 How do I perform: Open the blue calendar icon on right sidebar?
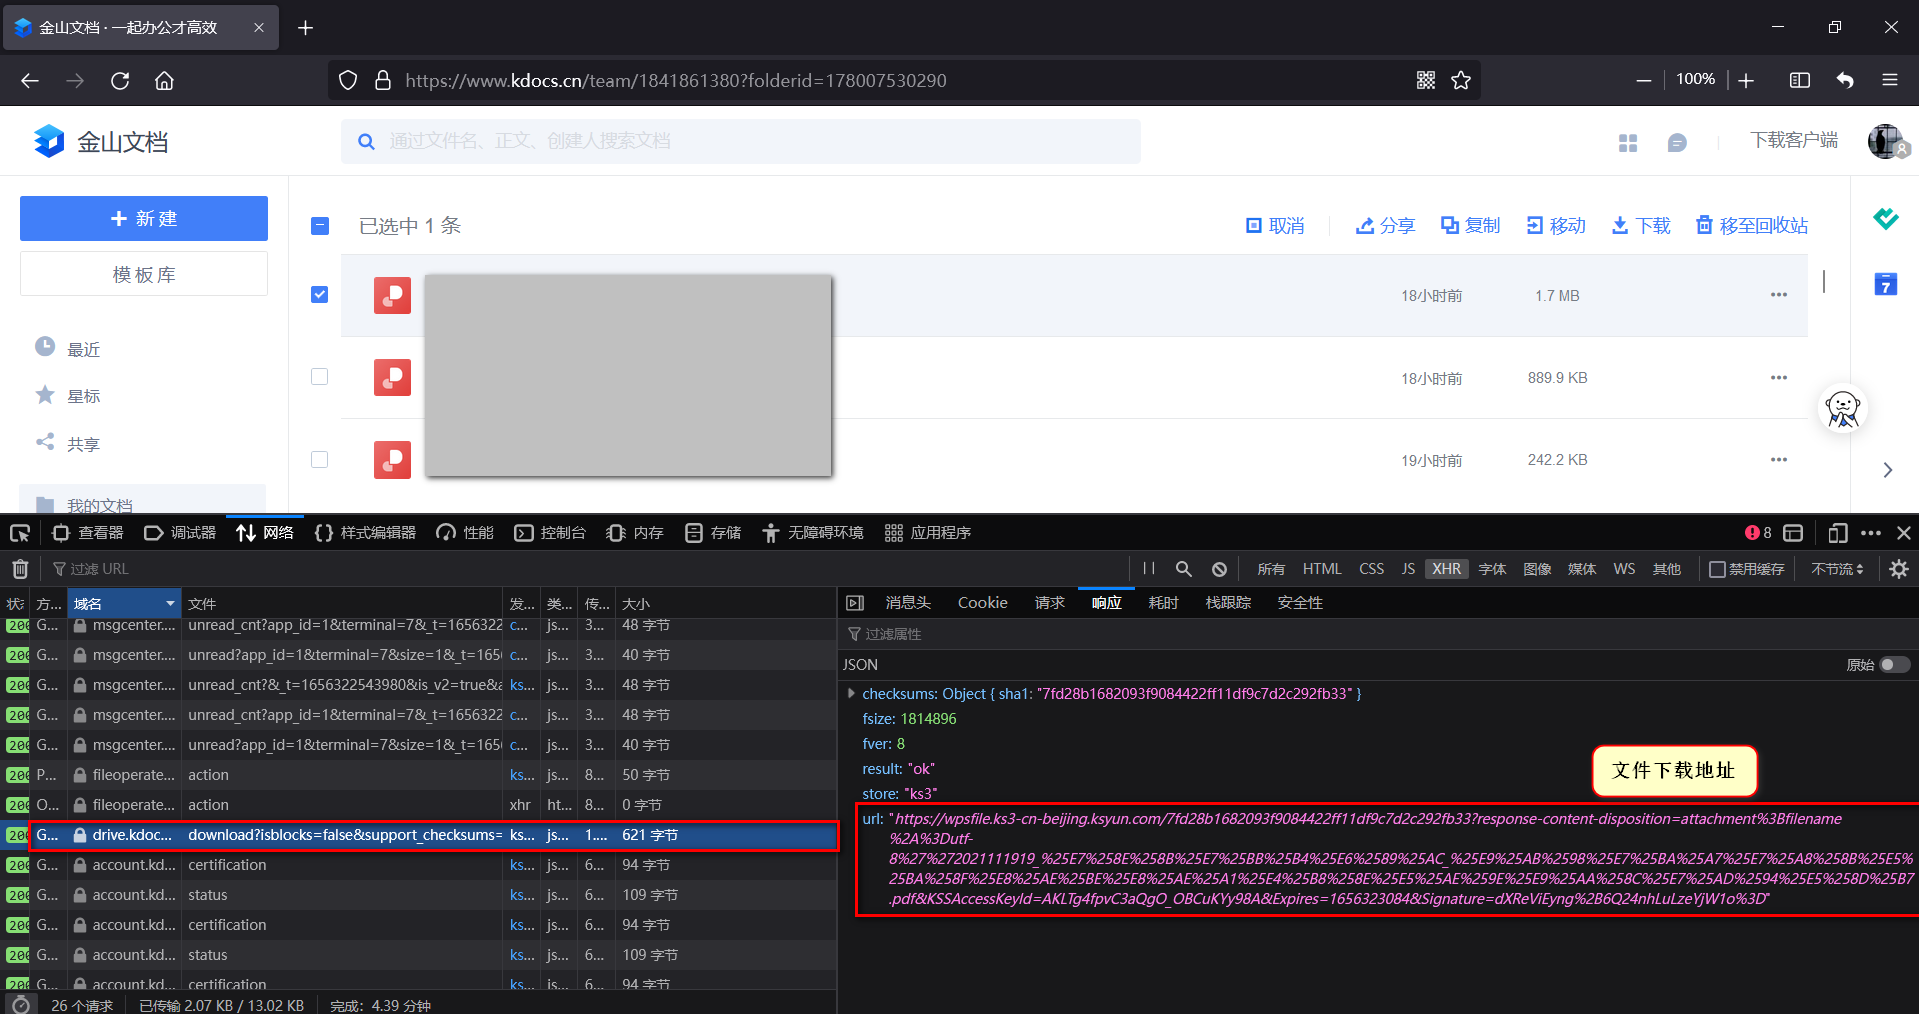point(1886,284)
